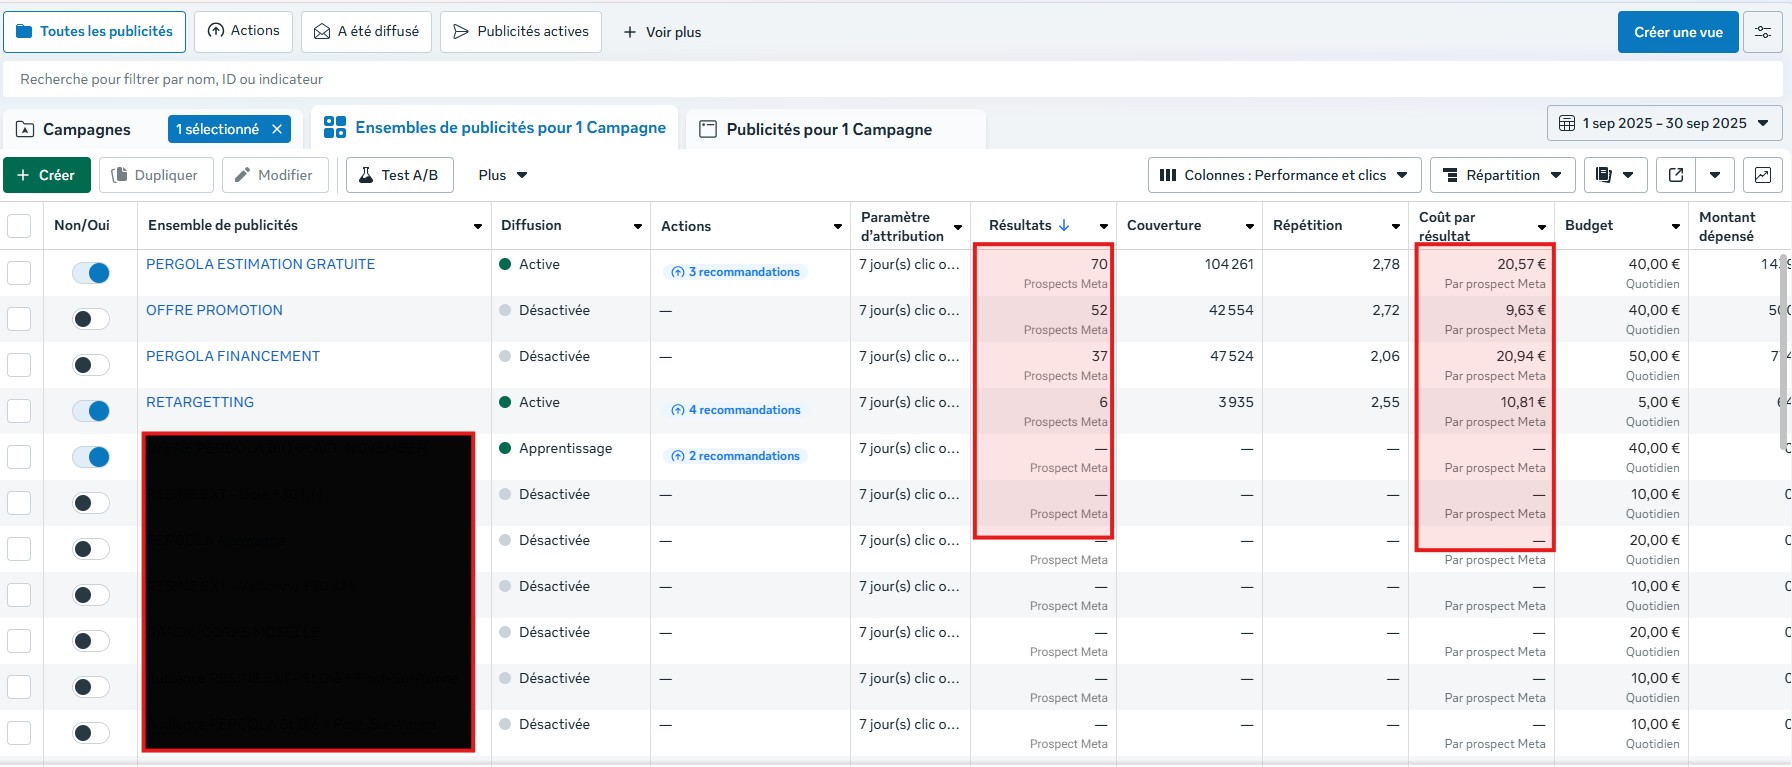Open the 3 recommandations link
This screenshot has width=1792, height=767.
point(736,272)
